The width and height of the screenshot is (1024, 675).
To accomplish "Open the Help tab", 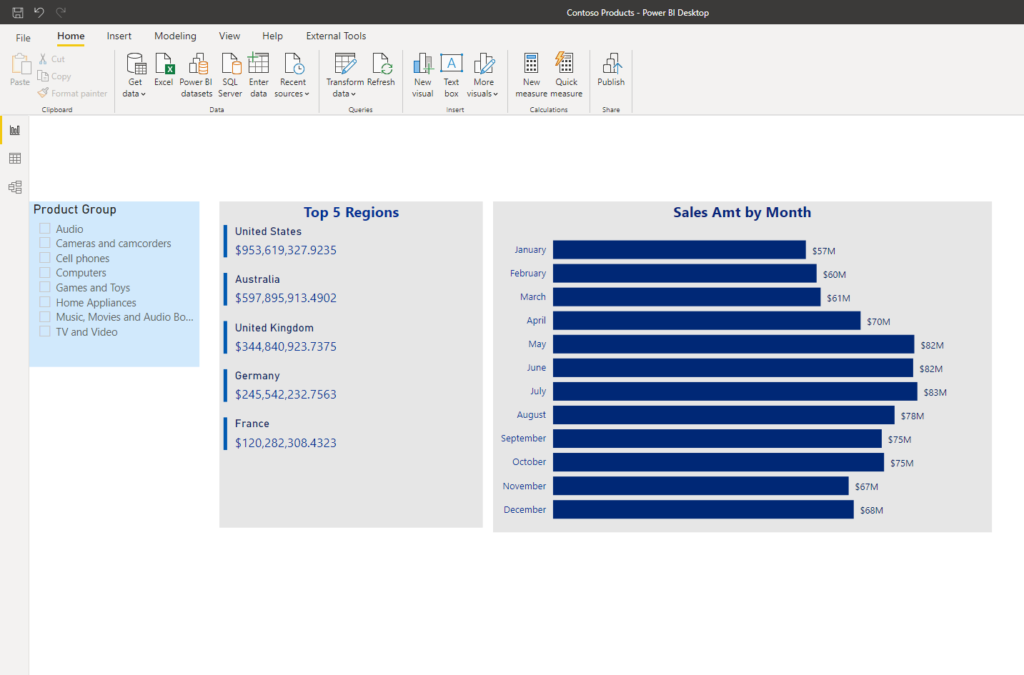I will point(272,36).
